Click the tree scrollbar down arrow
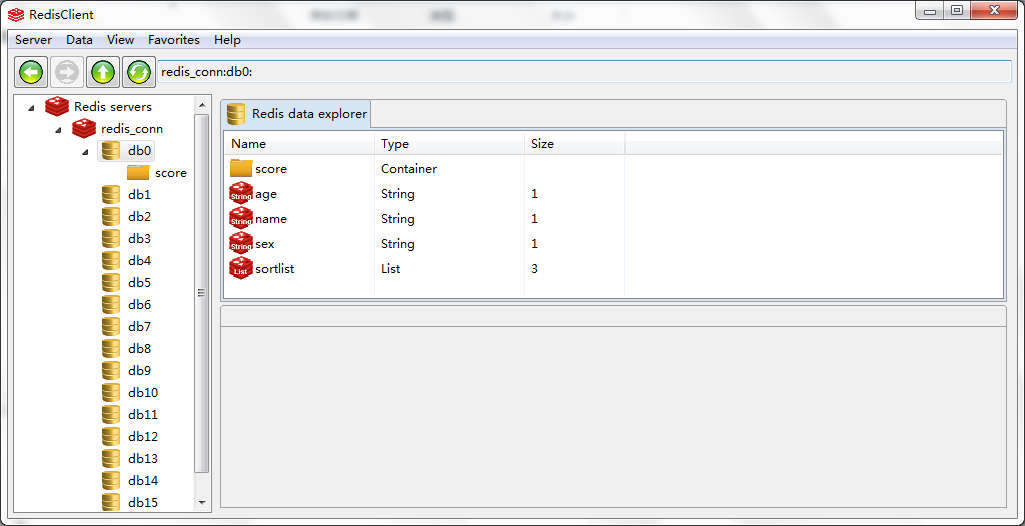1025x526 pixels. click(x=201, y=502)
